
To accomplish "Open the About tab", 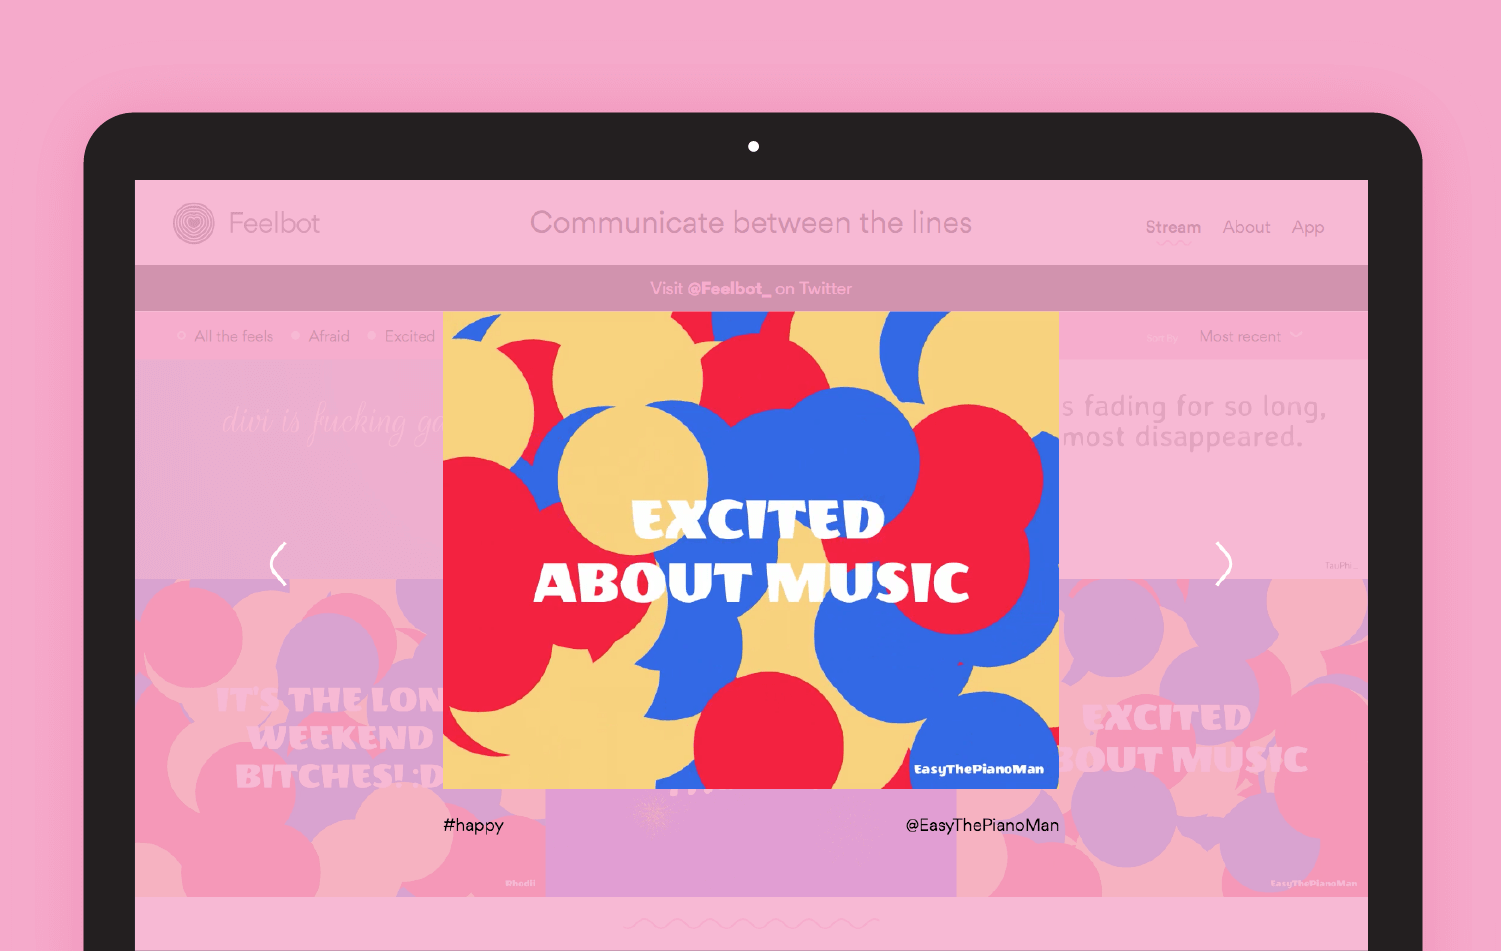I will point(1246,227).
